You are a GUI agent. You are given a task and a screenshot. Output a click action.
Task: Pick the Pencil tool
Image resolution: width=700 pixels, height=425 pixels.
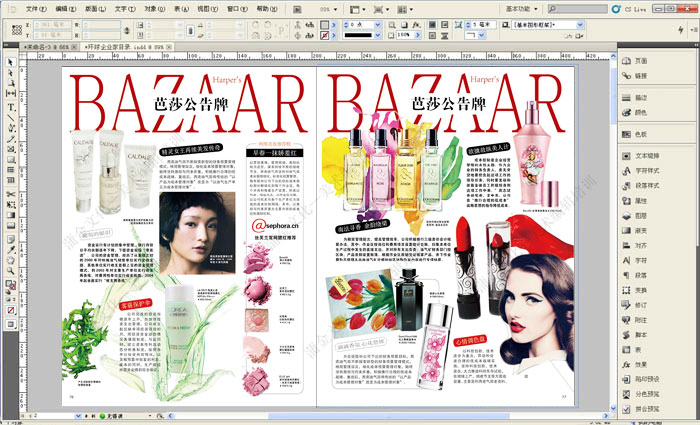tap(11, 139)
